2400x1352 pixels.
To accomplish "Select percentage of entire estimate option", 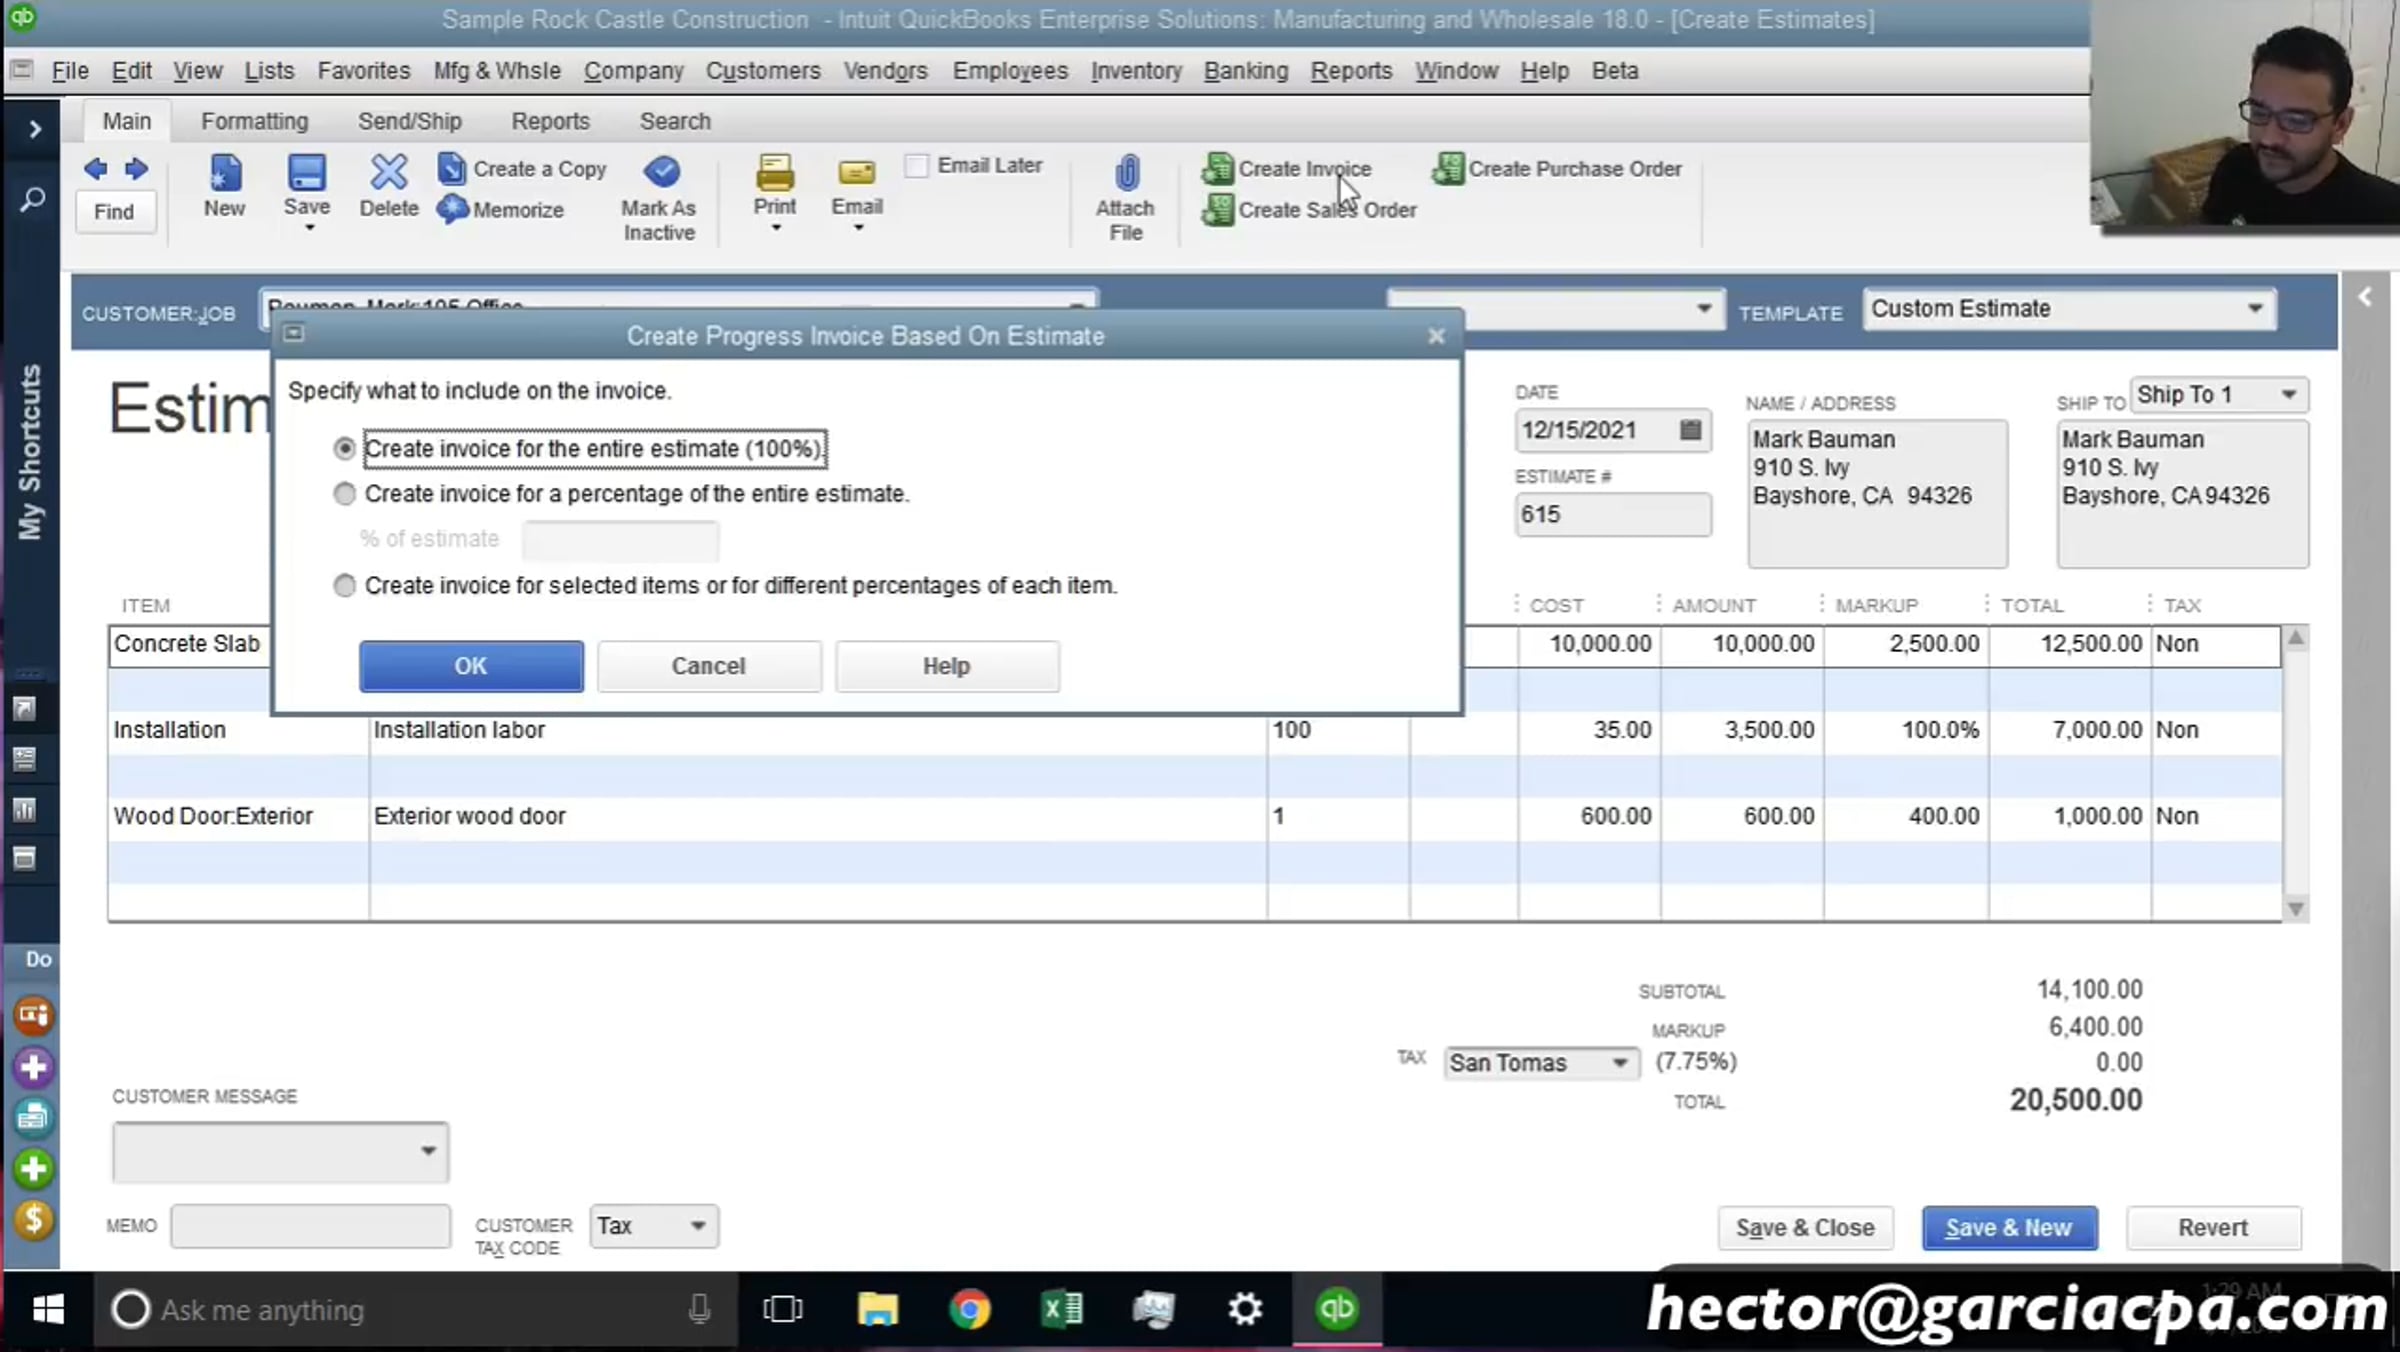I will (344, 494).
